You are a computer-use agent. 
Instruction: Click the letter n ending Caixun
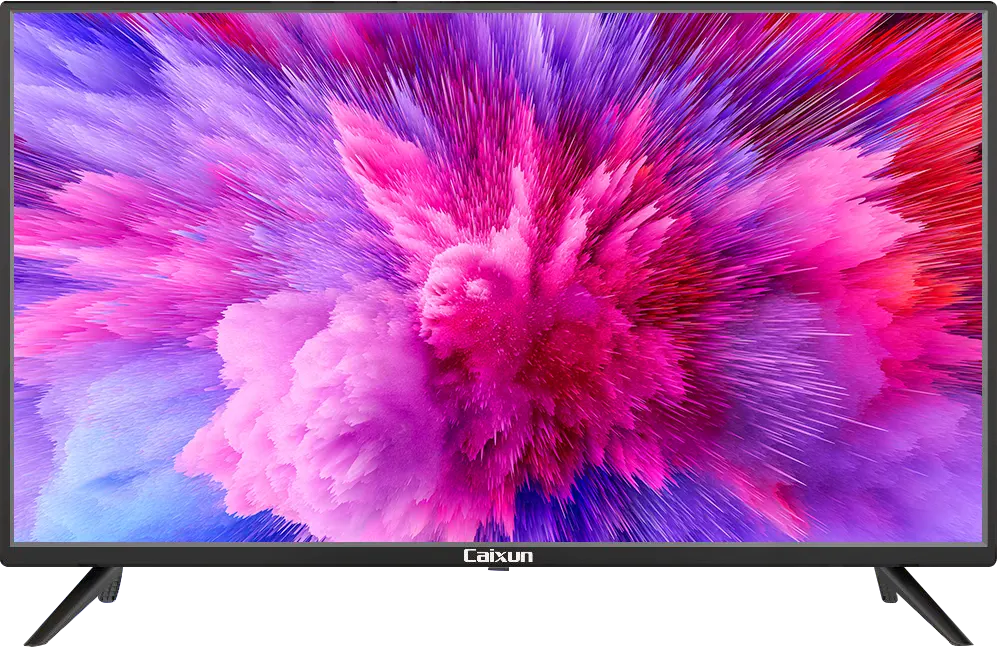click(x=526, y=557)
